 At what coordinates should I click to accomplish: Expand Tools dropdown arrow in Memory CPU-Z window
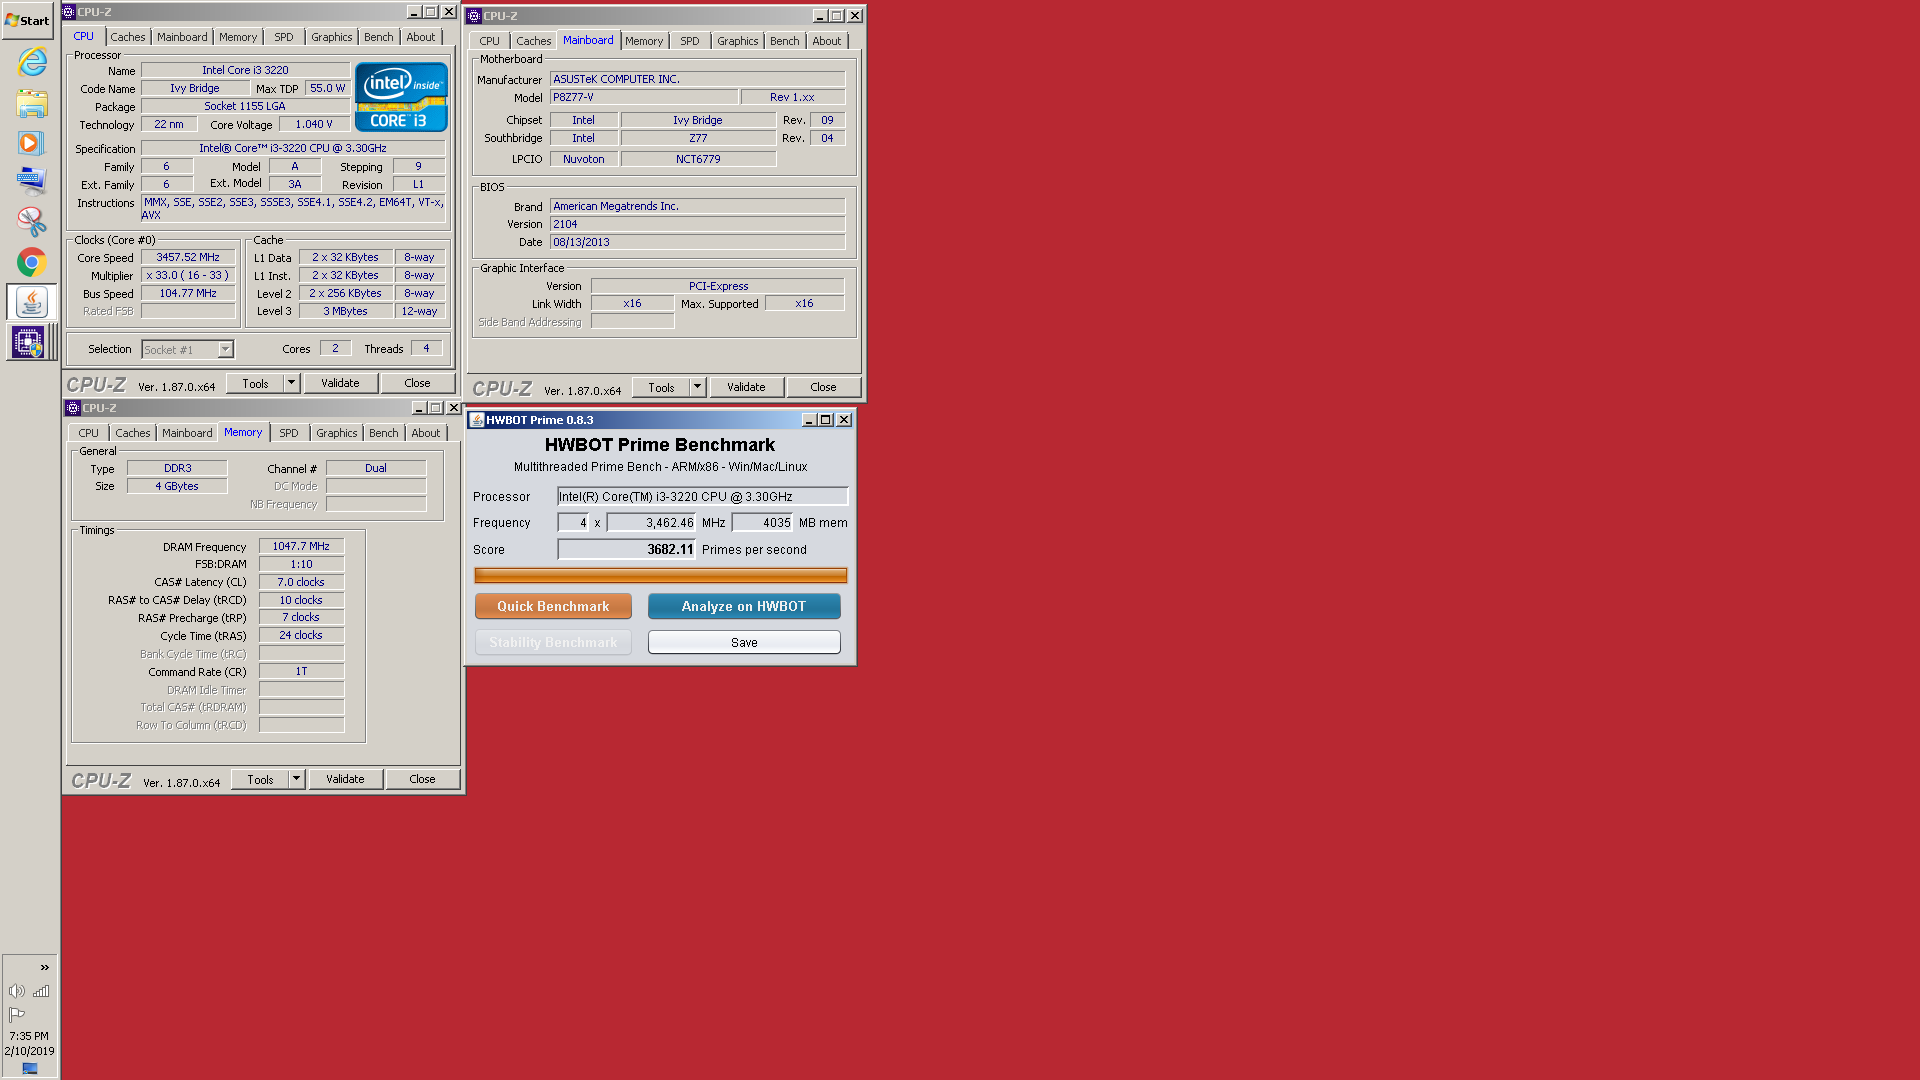tap(296, 779)
